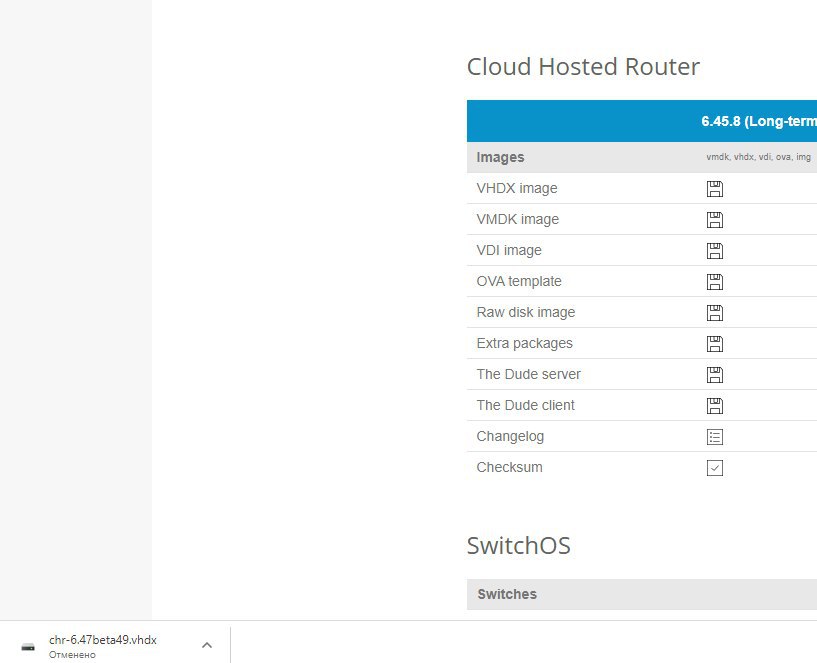The height and width of the screenshot is (663, 817).
Task: Download the VDI image via its floppy icon
Action: pos(714,251)
